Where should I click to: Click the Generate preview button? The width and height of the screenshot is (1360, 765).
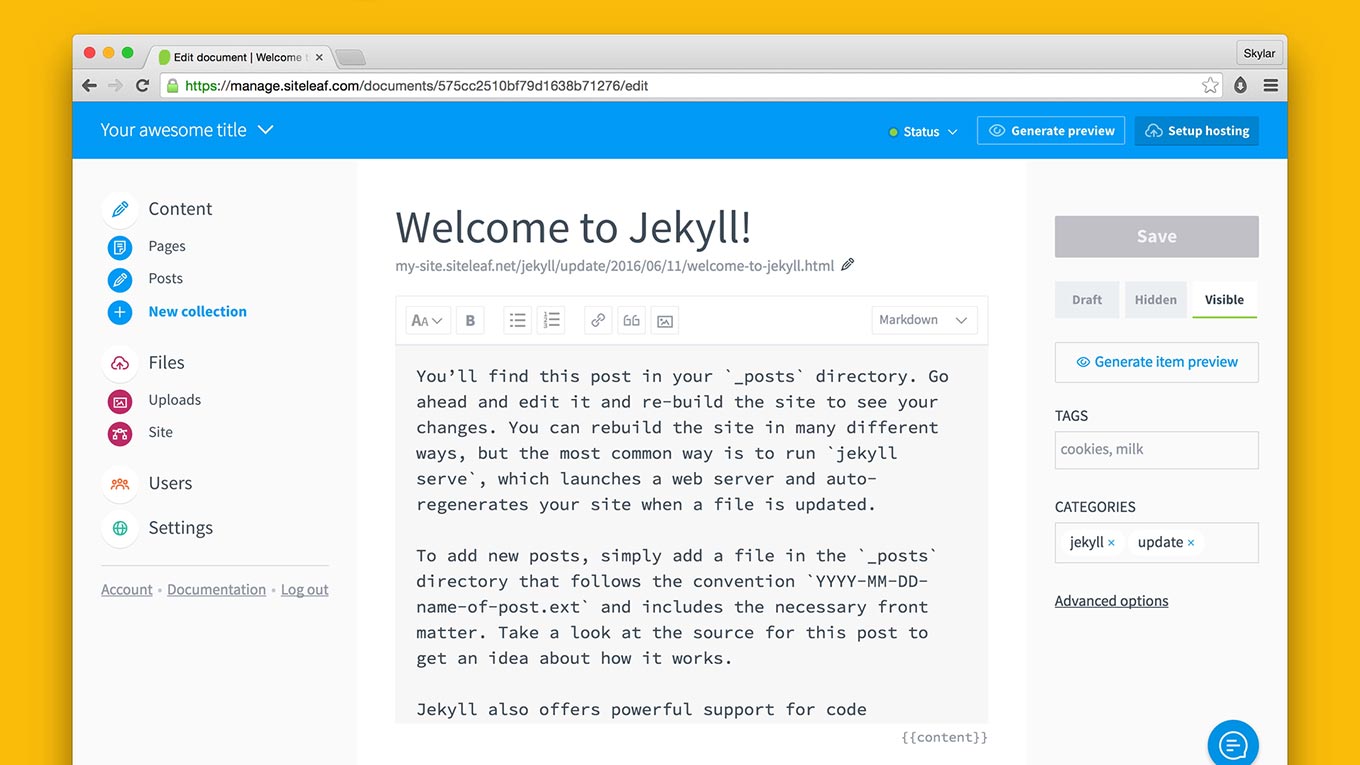pos(1051,131)
